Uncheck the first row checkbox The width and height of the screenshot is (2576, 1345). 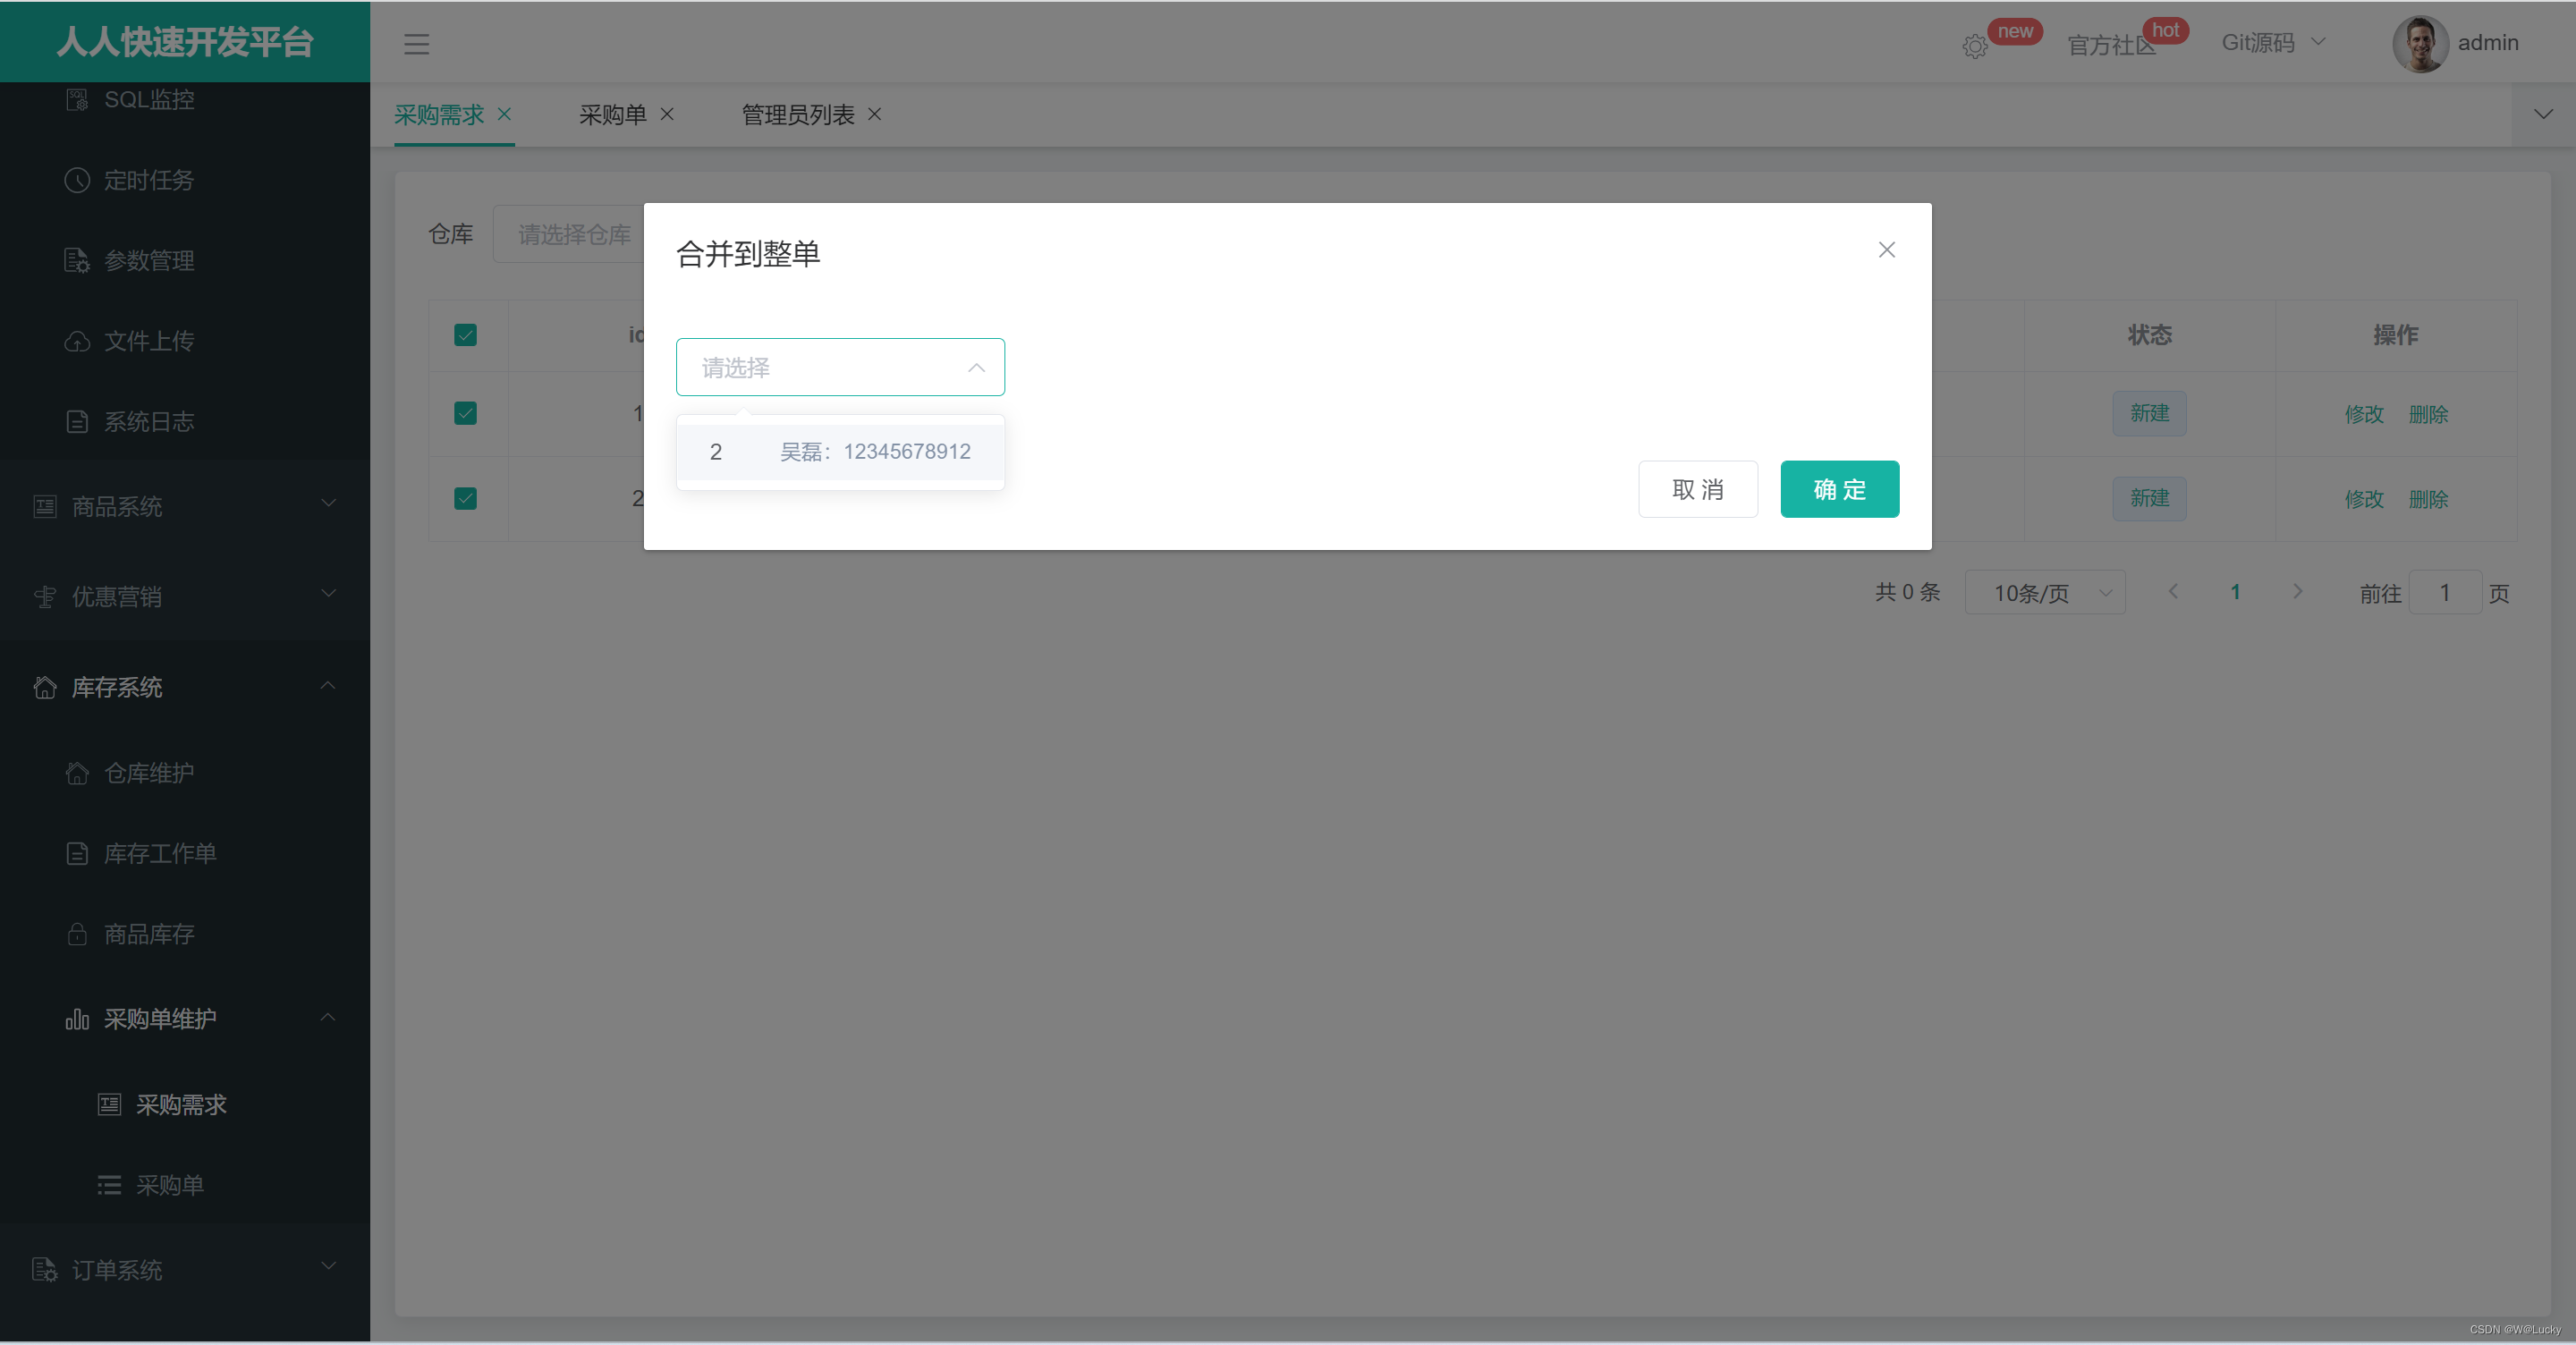point(465,413)
